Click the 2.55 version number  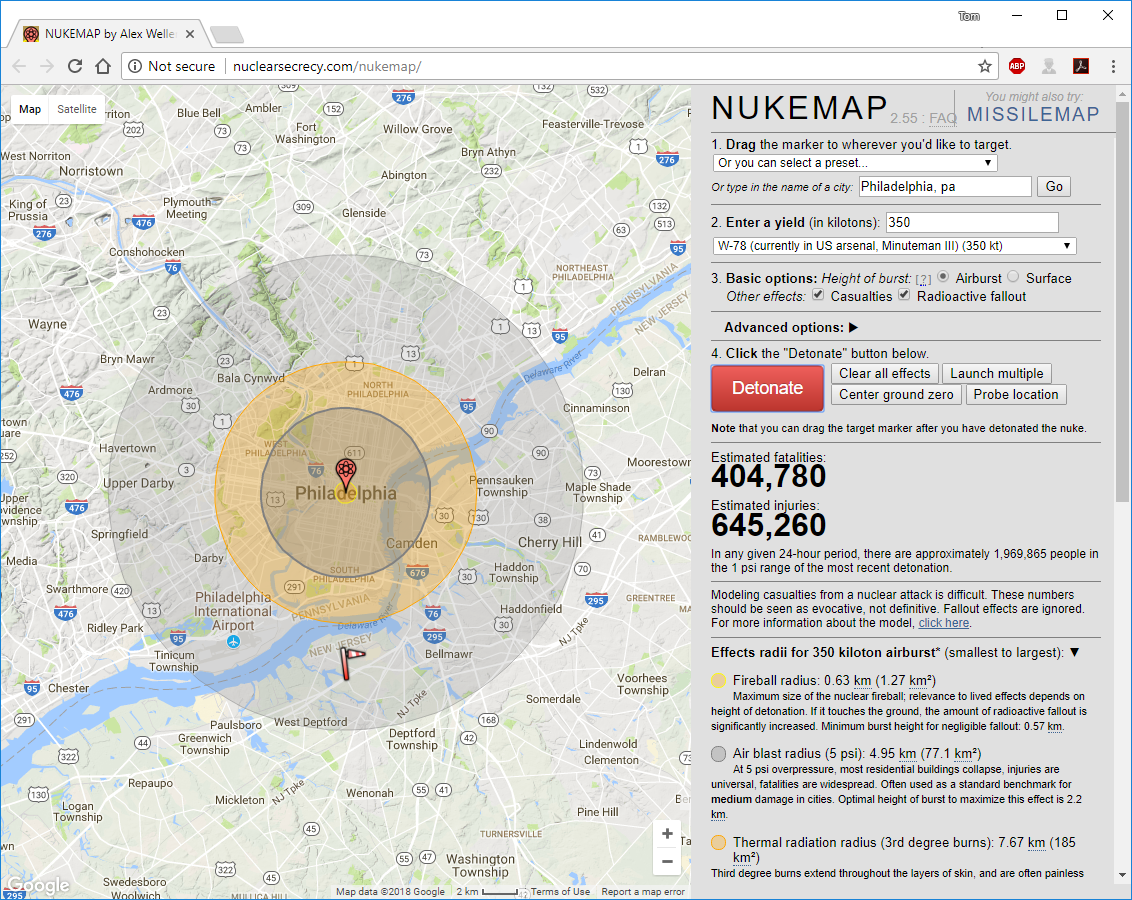click(x=904, y=118)
